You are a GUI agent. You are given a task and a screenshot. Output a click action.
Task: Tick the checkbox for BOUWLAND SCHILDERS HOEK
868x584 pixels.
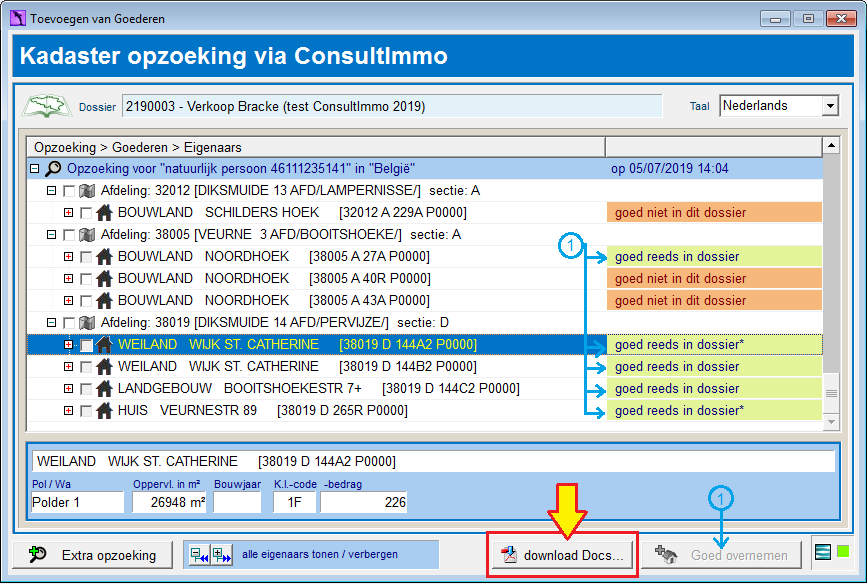(x=86, y=213)
